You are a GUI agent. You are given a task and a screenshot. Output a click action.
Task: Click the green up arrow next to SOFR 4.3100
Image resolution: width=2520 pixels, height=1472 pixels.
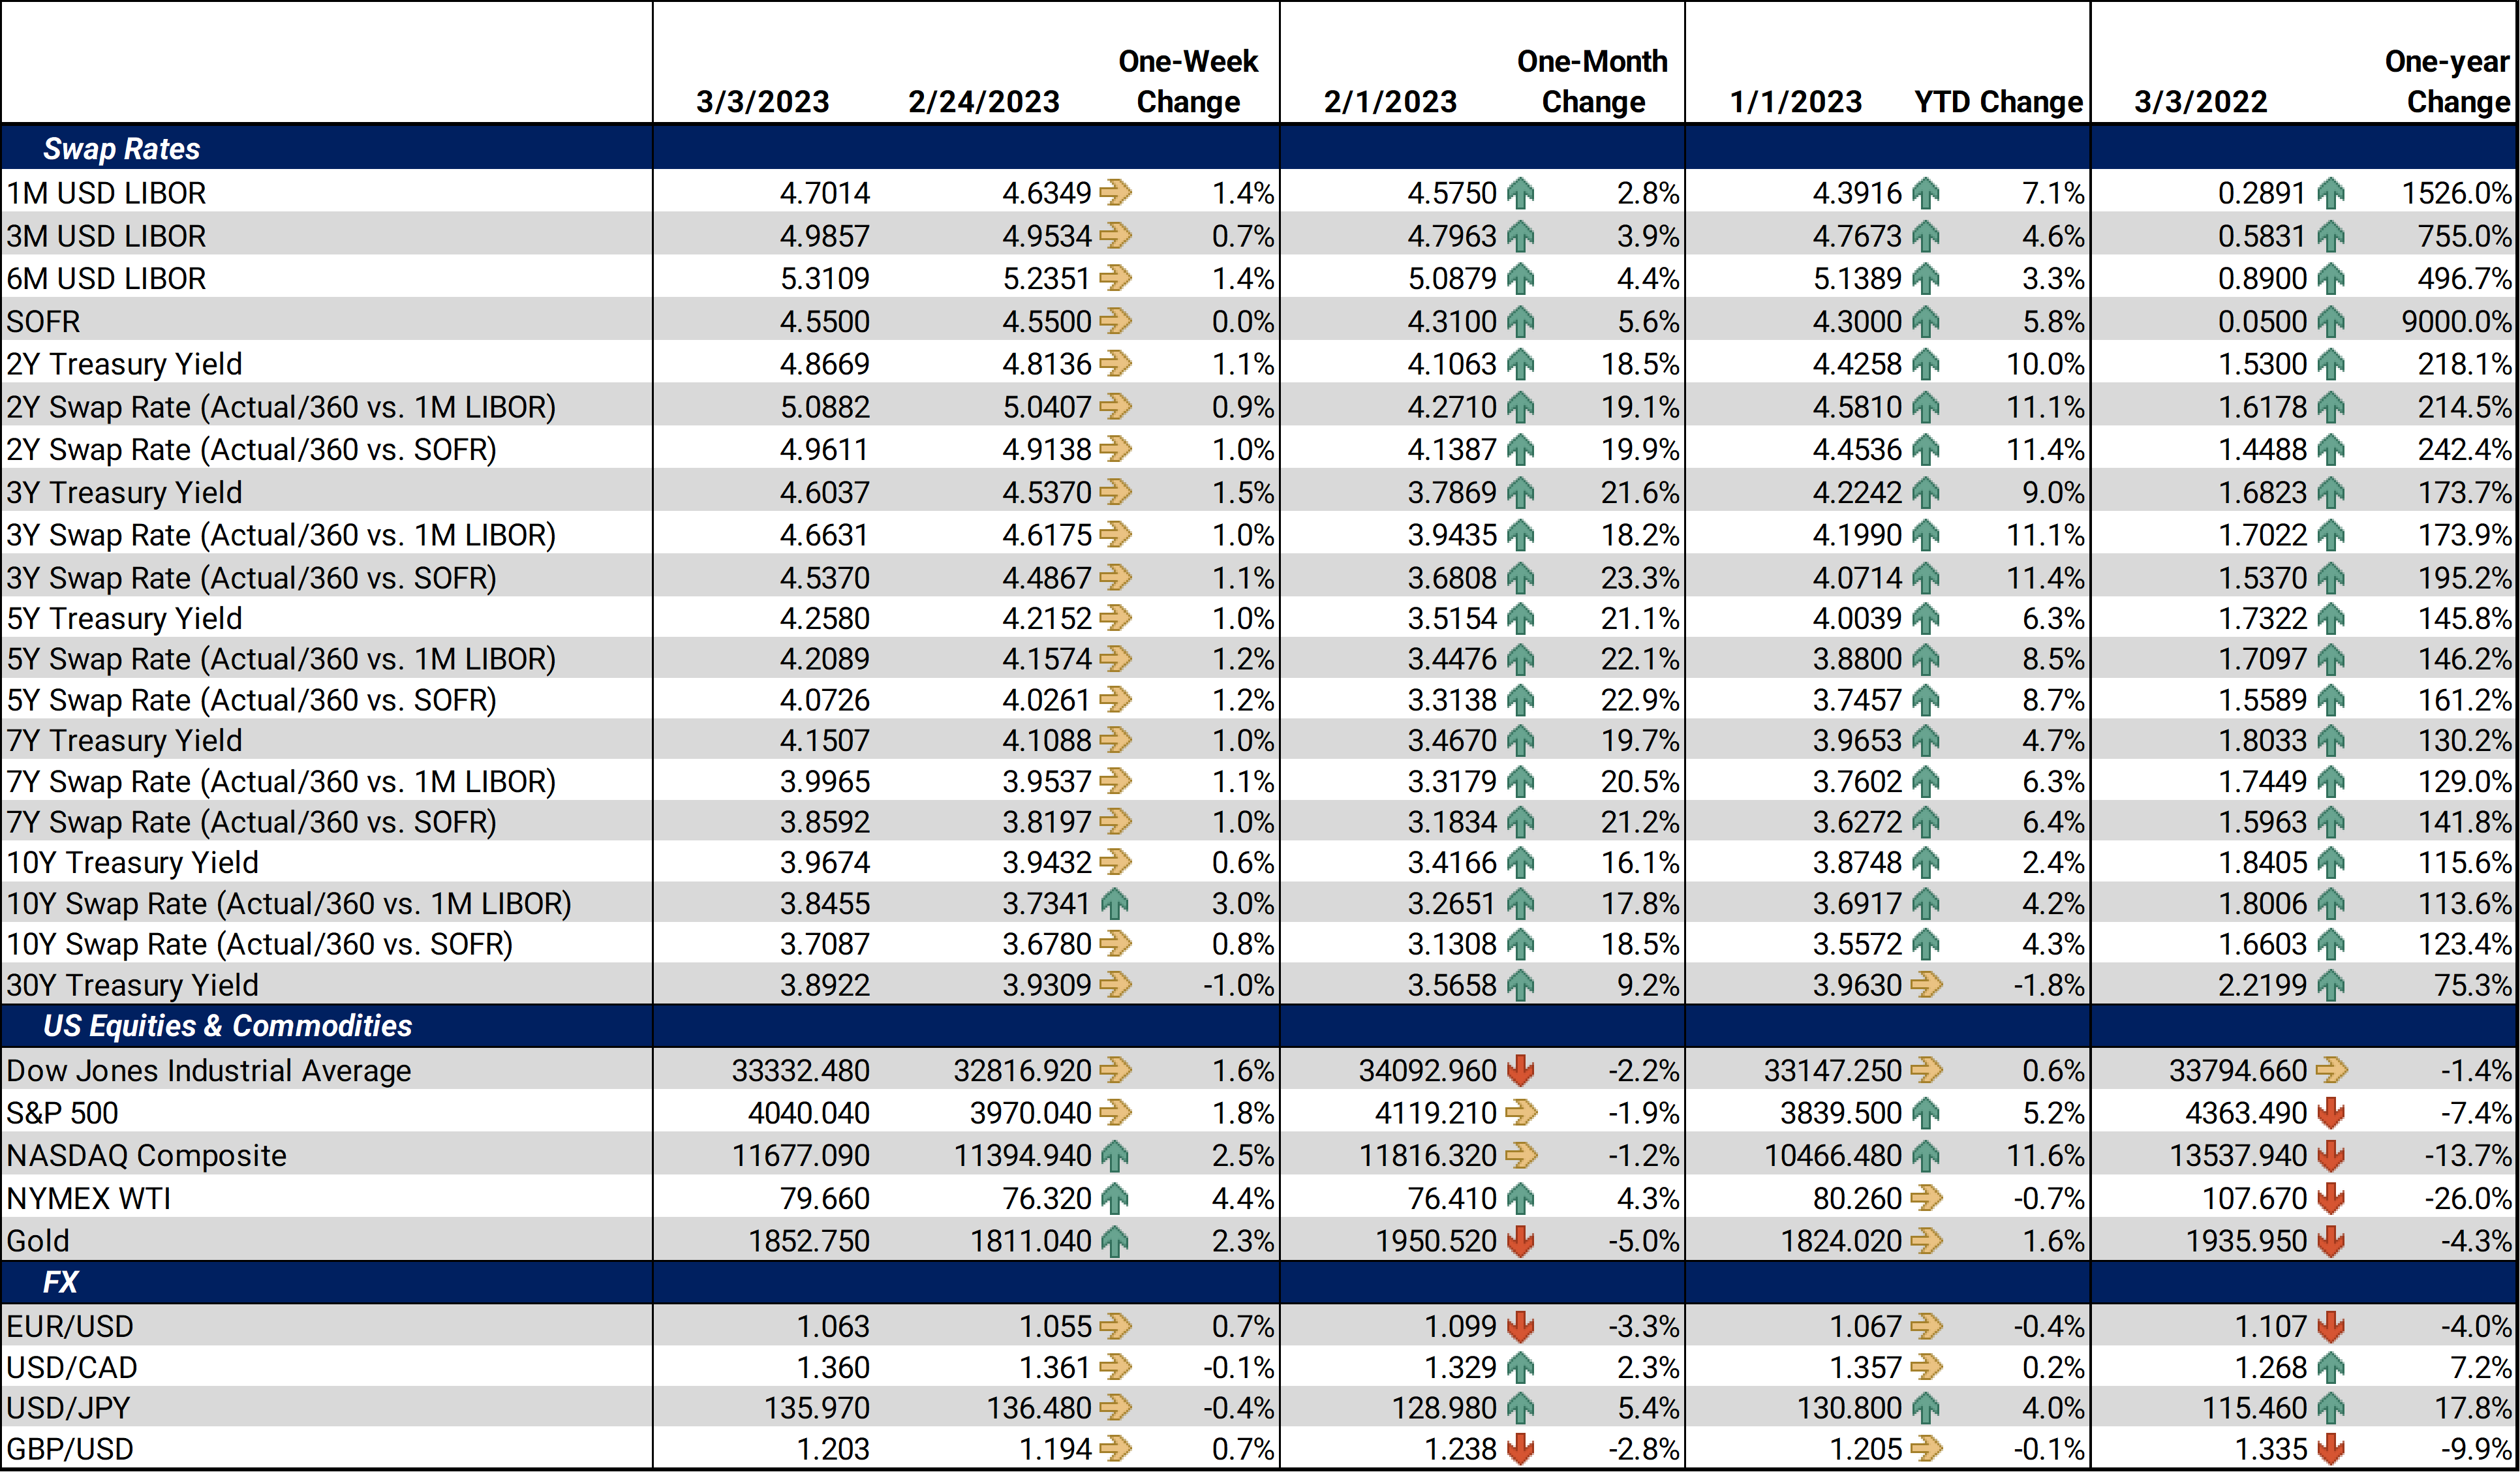[1520, 321]
